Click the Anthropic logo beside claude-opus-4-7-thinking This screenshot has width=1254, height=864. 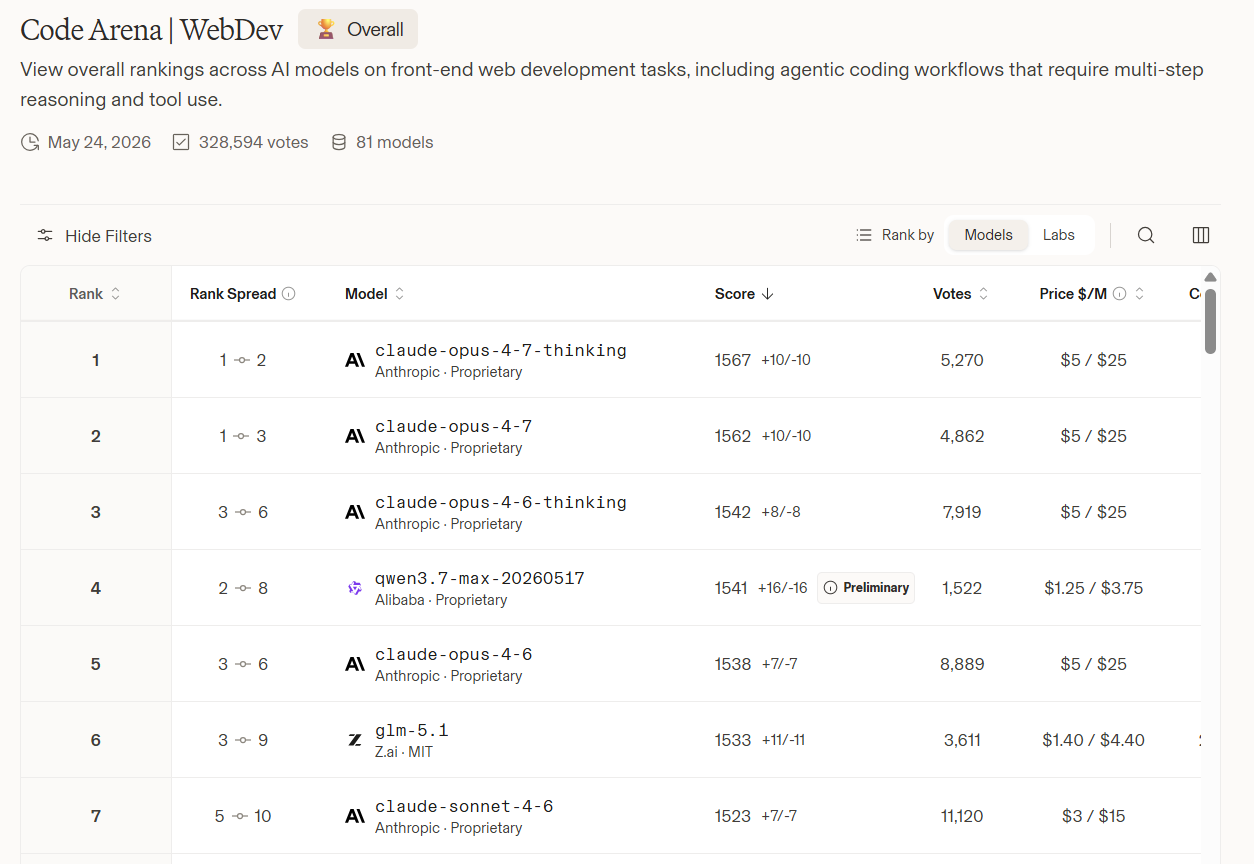click(x=355, y=360)
